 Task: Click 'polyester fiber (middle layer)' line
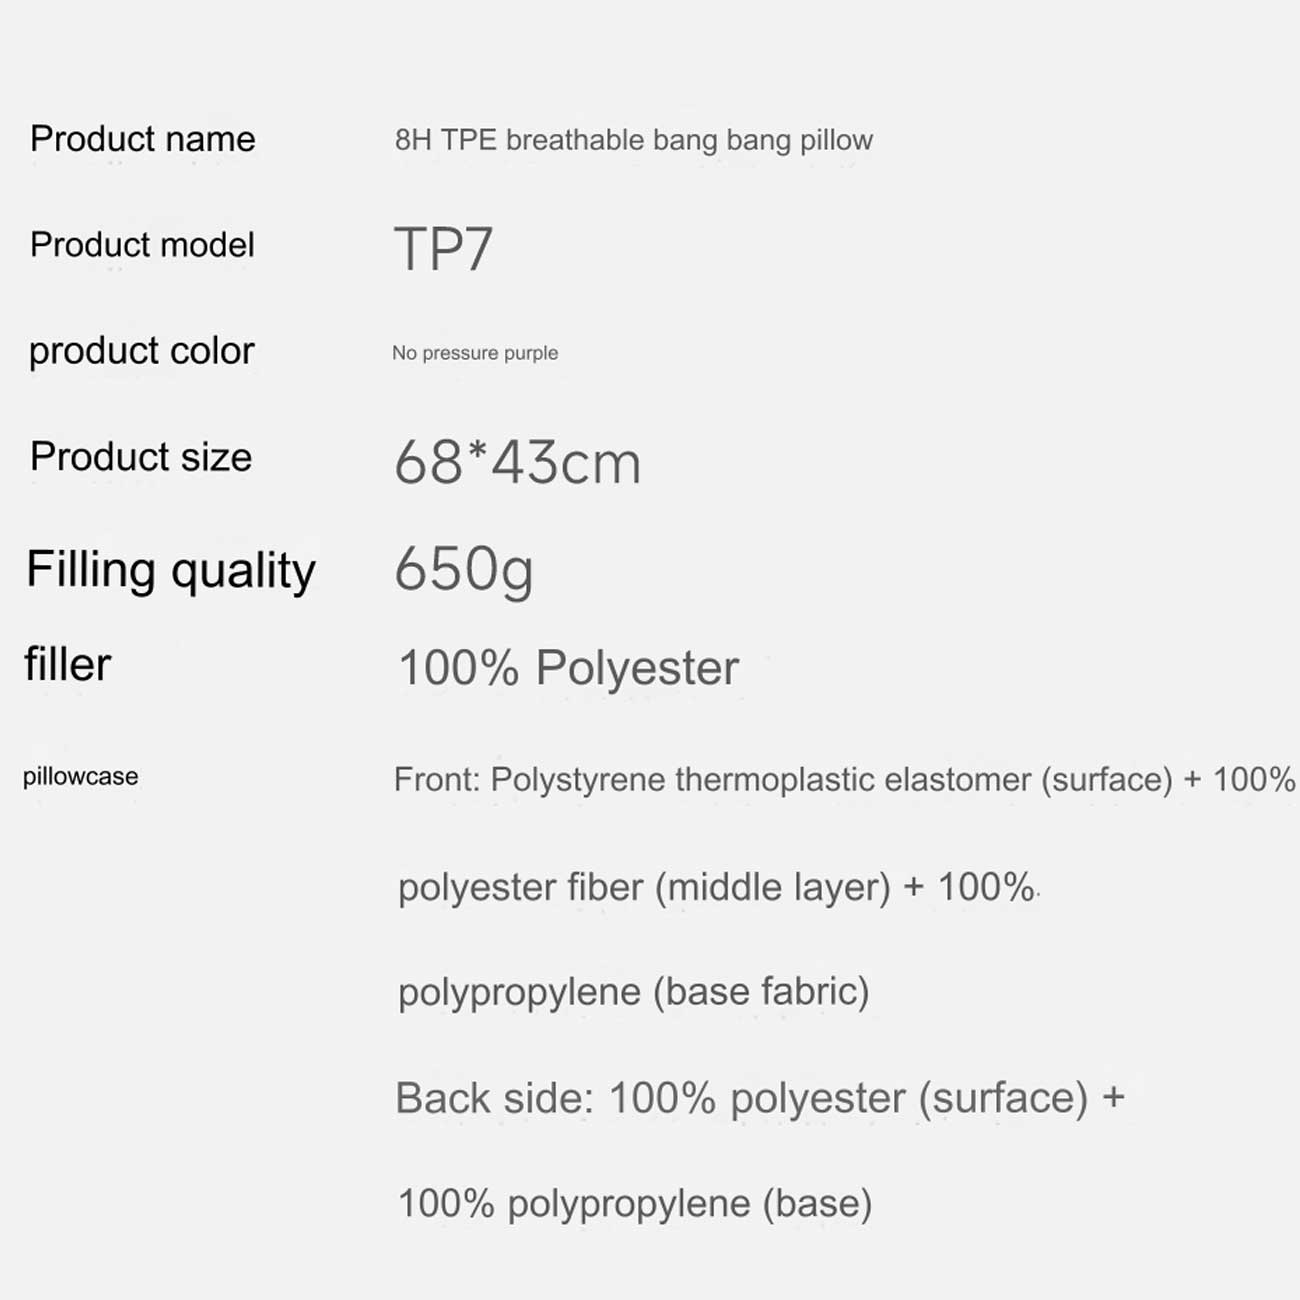(x=644, y=887)
